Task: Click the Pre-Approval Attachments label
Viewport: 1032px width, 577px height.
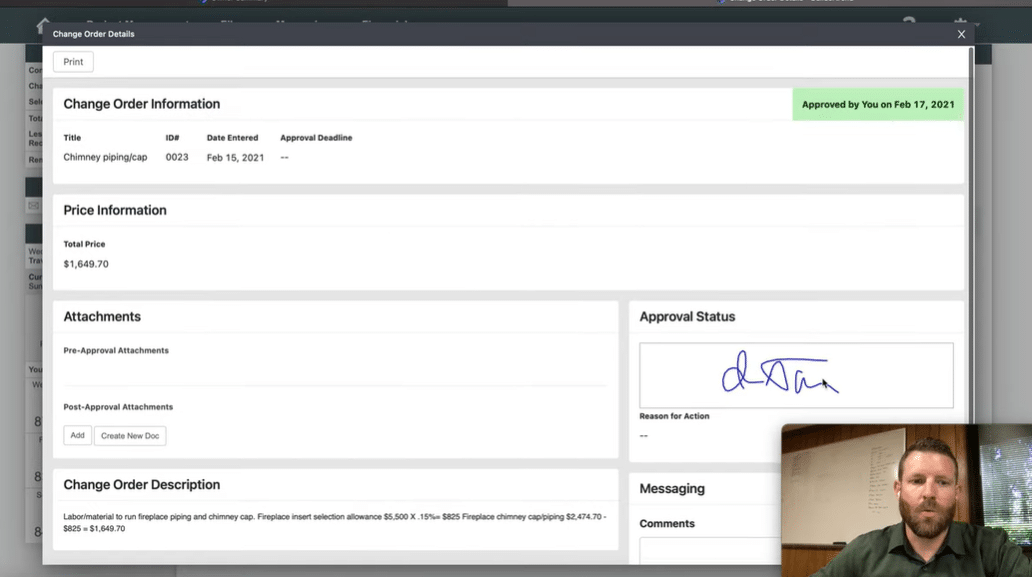Action: coord(116,351)
